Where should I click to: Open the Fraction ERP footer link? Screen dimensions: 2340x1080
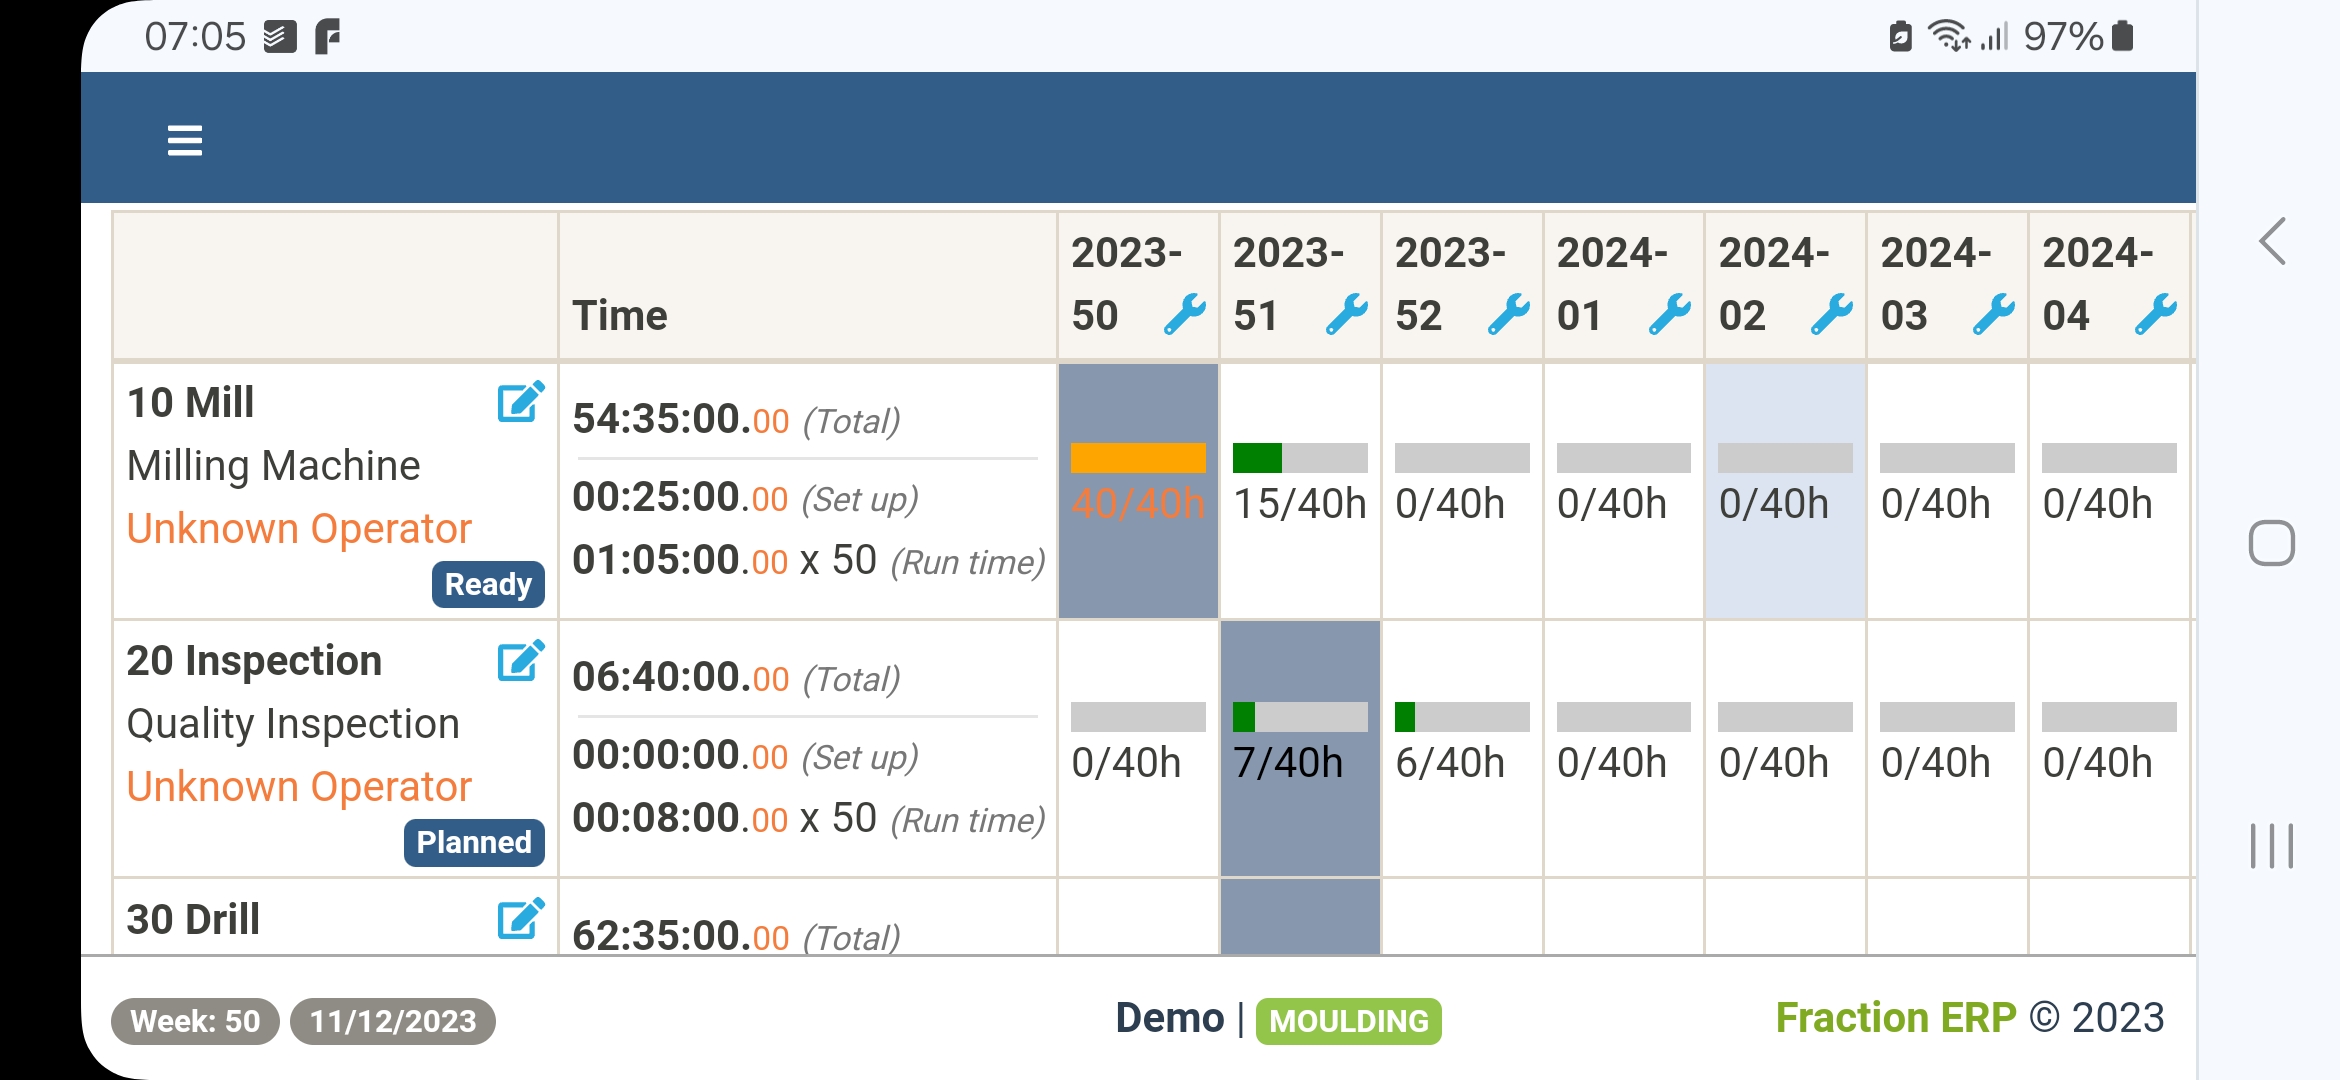point(1895,1018)
